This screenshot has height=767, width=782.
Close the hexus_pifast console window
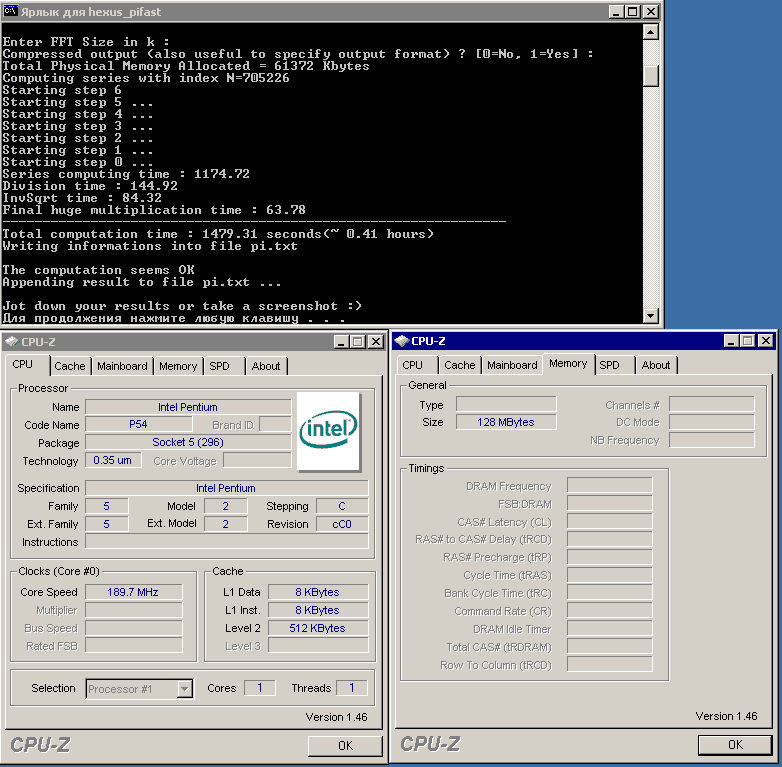coord(650,11)
